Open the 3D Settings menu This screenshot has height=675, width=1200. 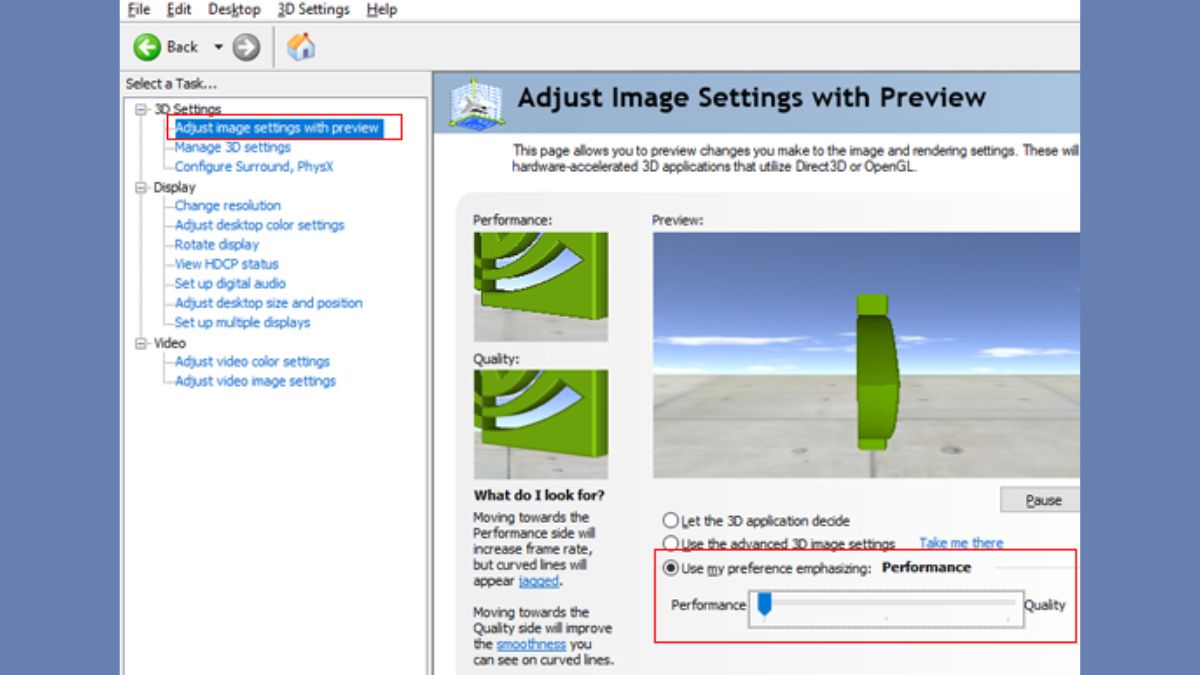click(x=314, y=9)
